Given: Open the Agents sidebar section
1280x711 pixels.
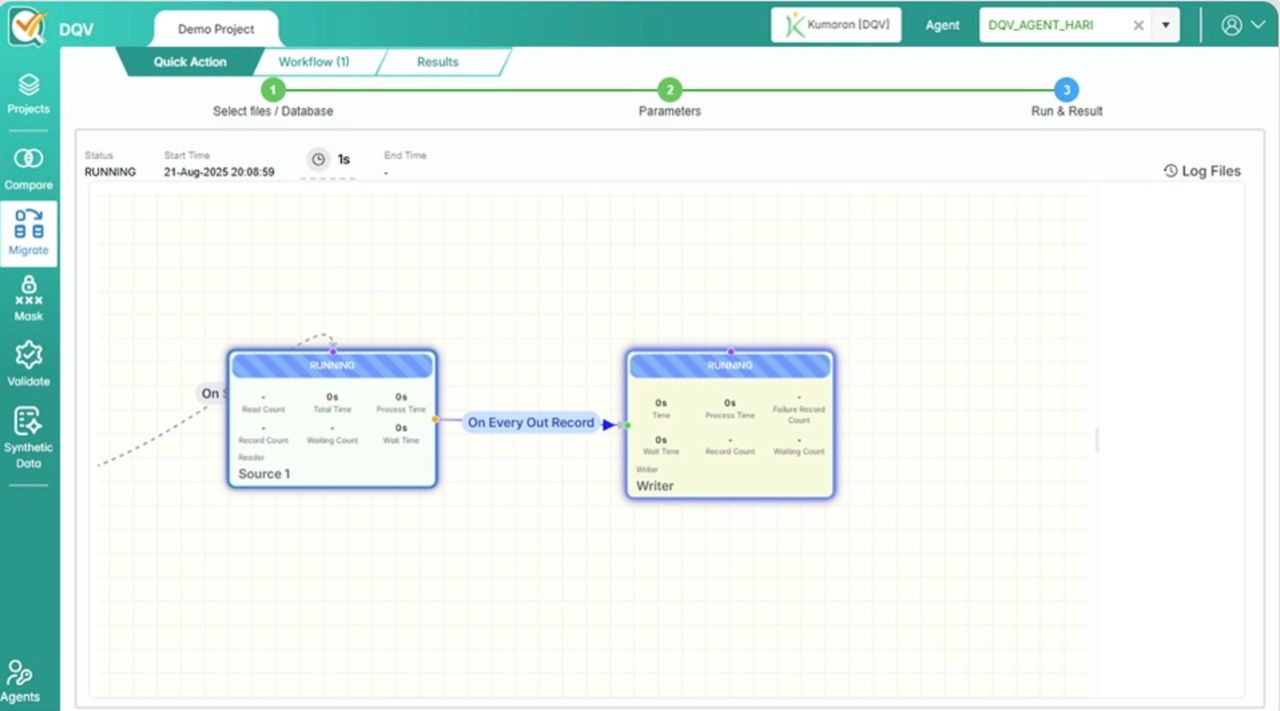Looking at the screenshot, I should coord(20,682).
